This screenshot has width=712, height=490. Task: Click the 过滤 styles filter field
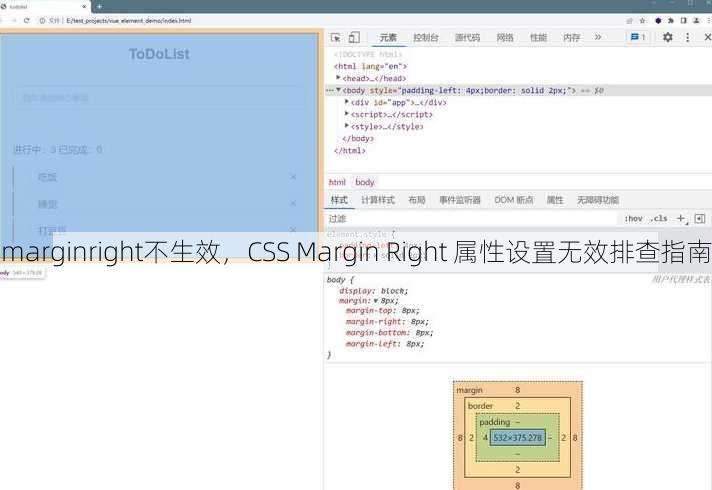[472, 219]
